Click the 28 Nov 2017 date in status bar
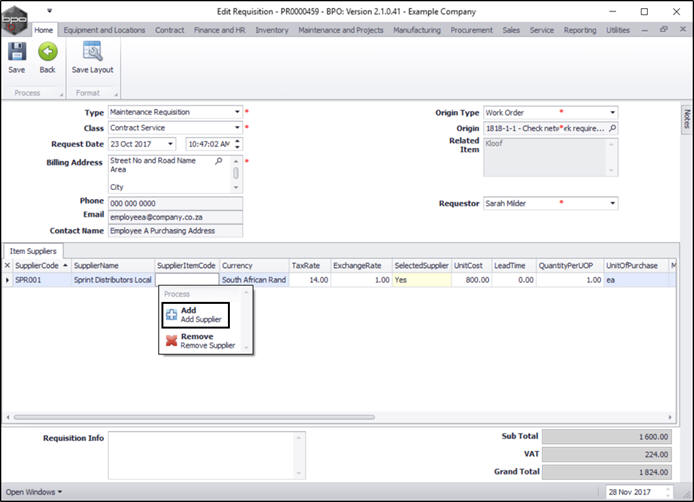Viewport: 694px width, 502px height. [630, 492]
